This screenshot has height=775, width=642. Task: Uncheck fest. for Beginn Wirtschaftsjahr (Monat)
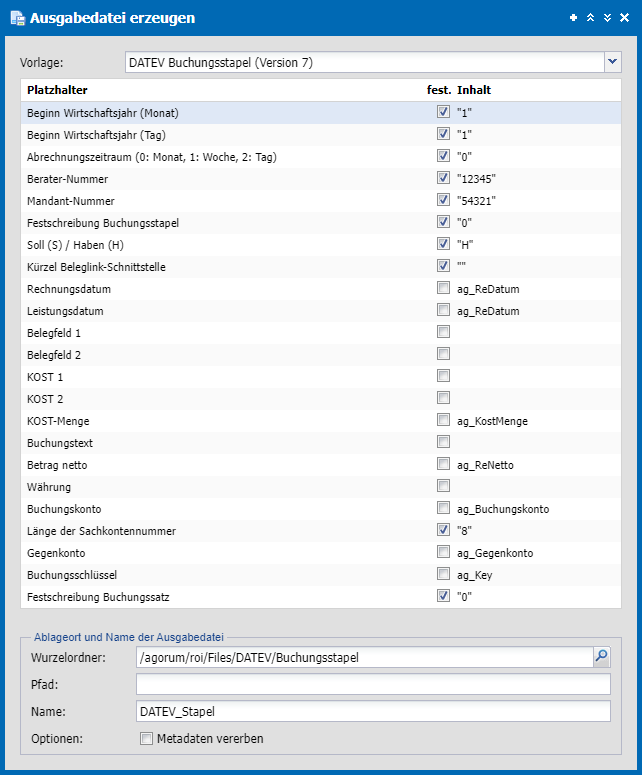(443, 112)
